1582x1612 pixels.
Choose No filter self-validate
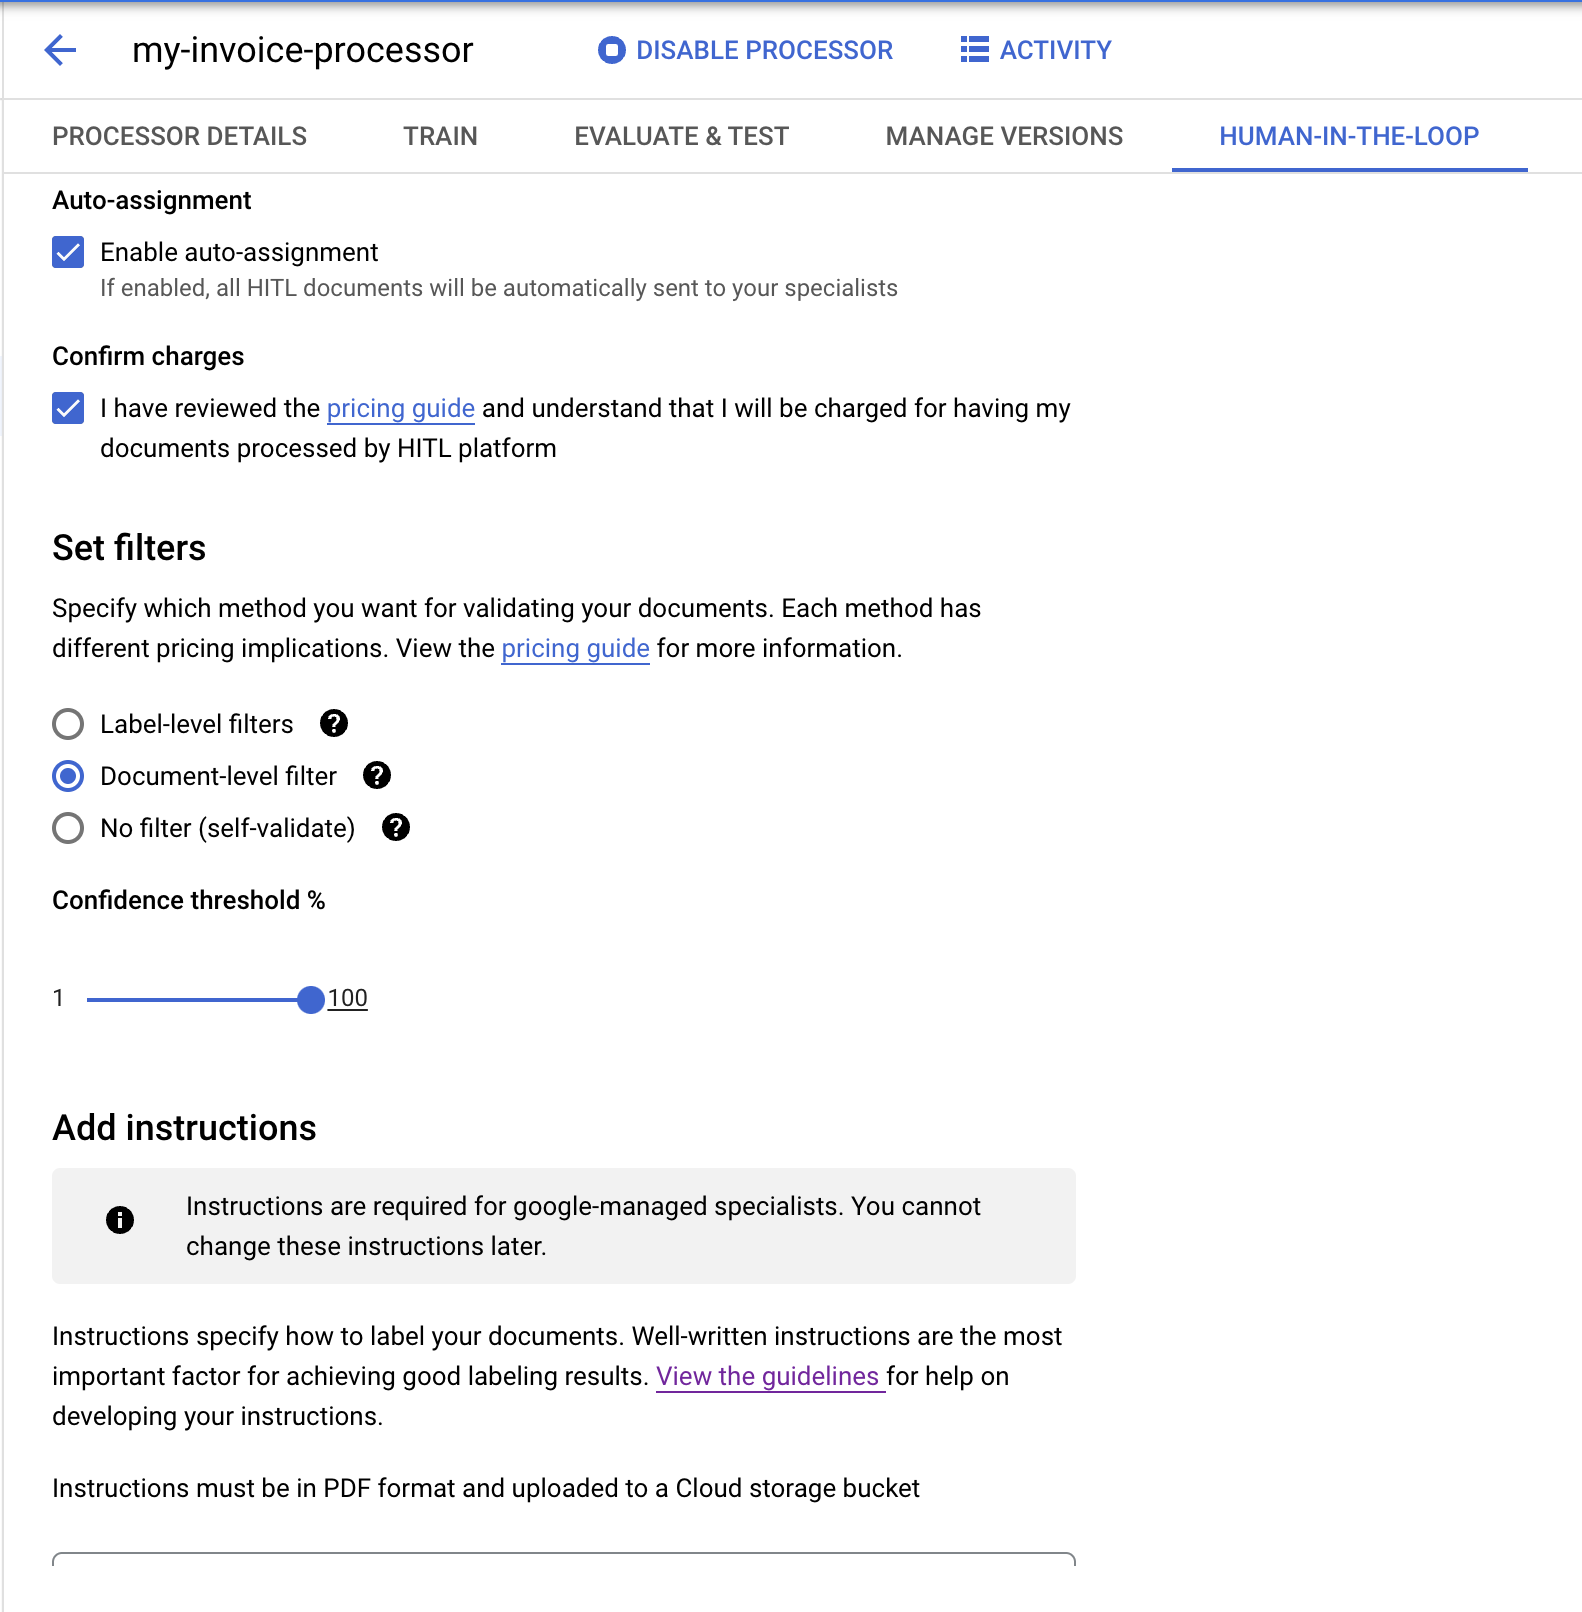point(67,828)
